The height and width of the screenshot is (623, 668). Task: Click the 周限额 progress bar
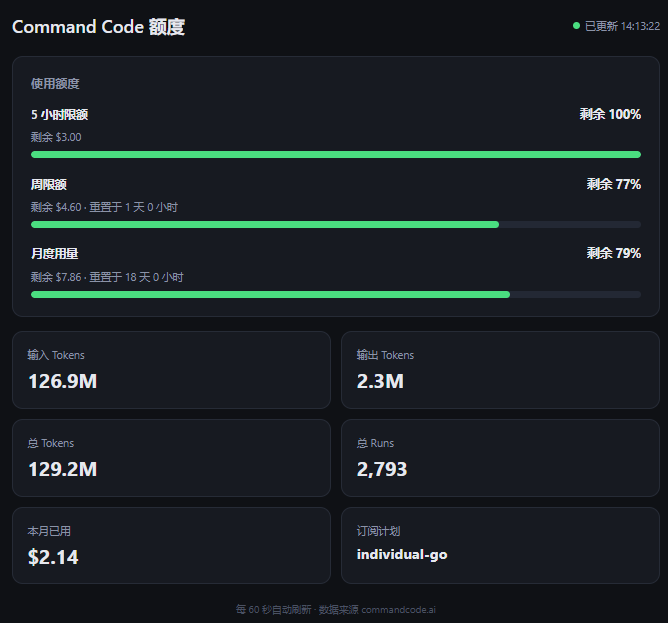(x=336, y=225)
